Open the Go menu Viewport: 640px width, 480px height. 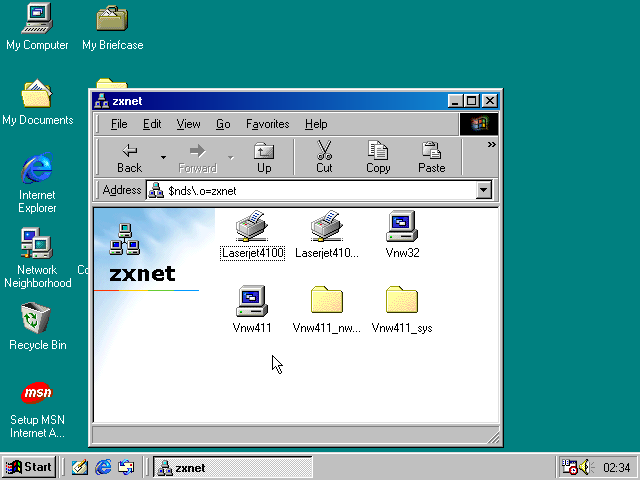coord(223,124)
